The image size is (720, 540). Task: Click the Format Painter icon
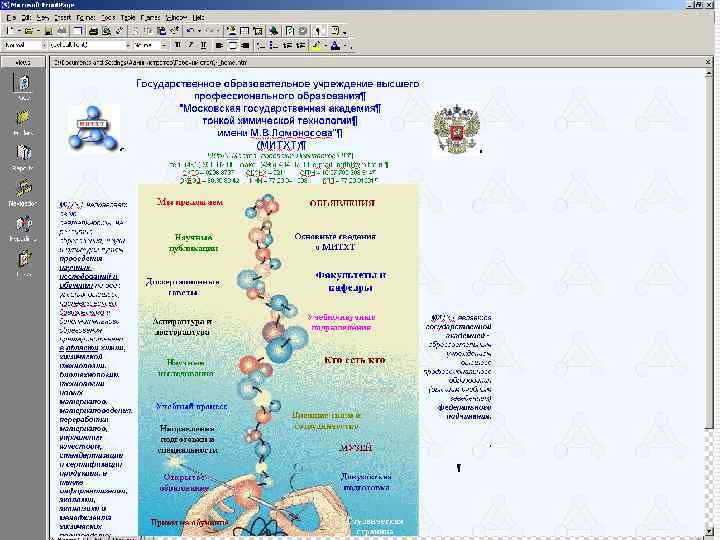(x=174, y=31)
